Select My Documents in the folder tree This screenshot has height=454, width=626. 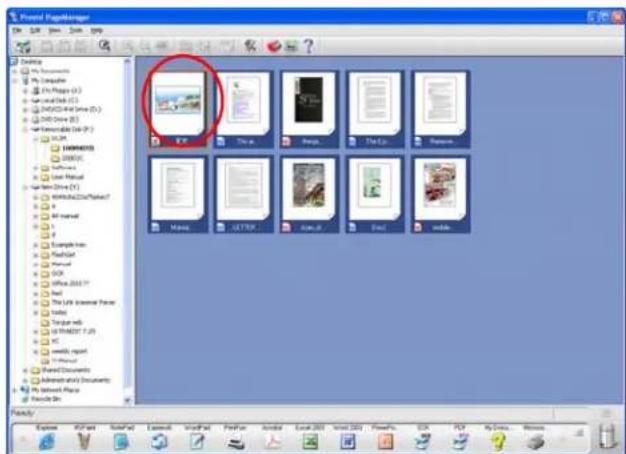click(x=50, y=71)
